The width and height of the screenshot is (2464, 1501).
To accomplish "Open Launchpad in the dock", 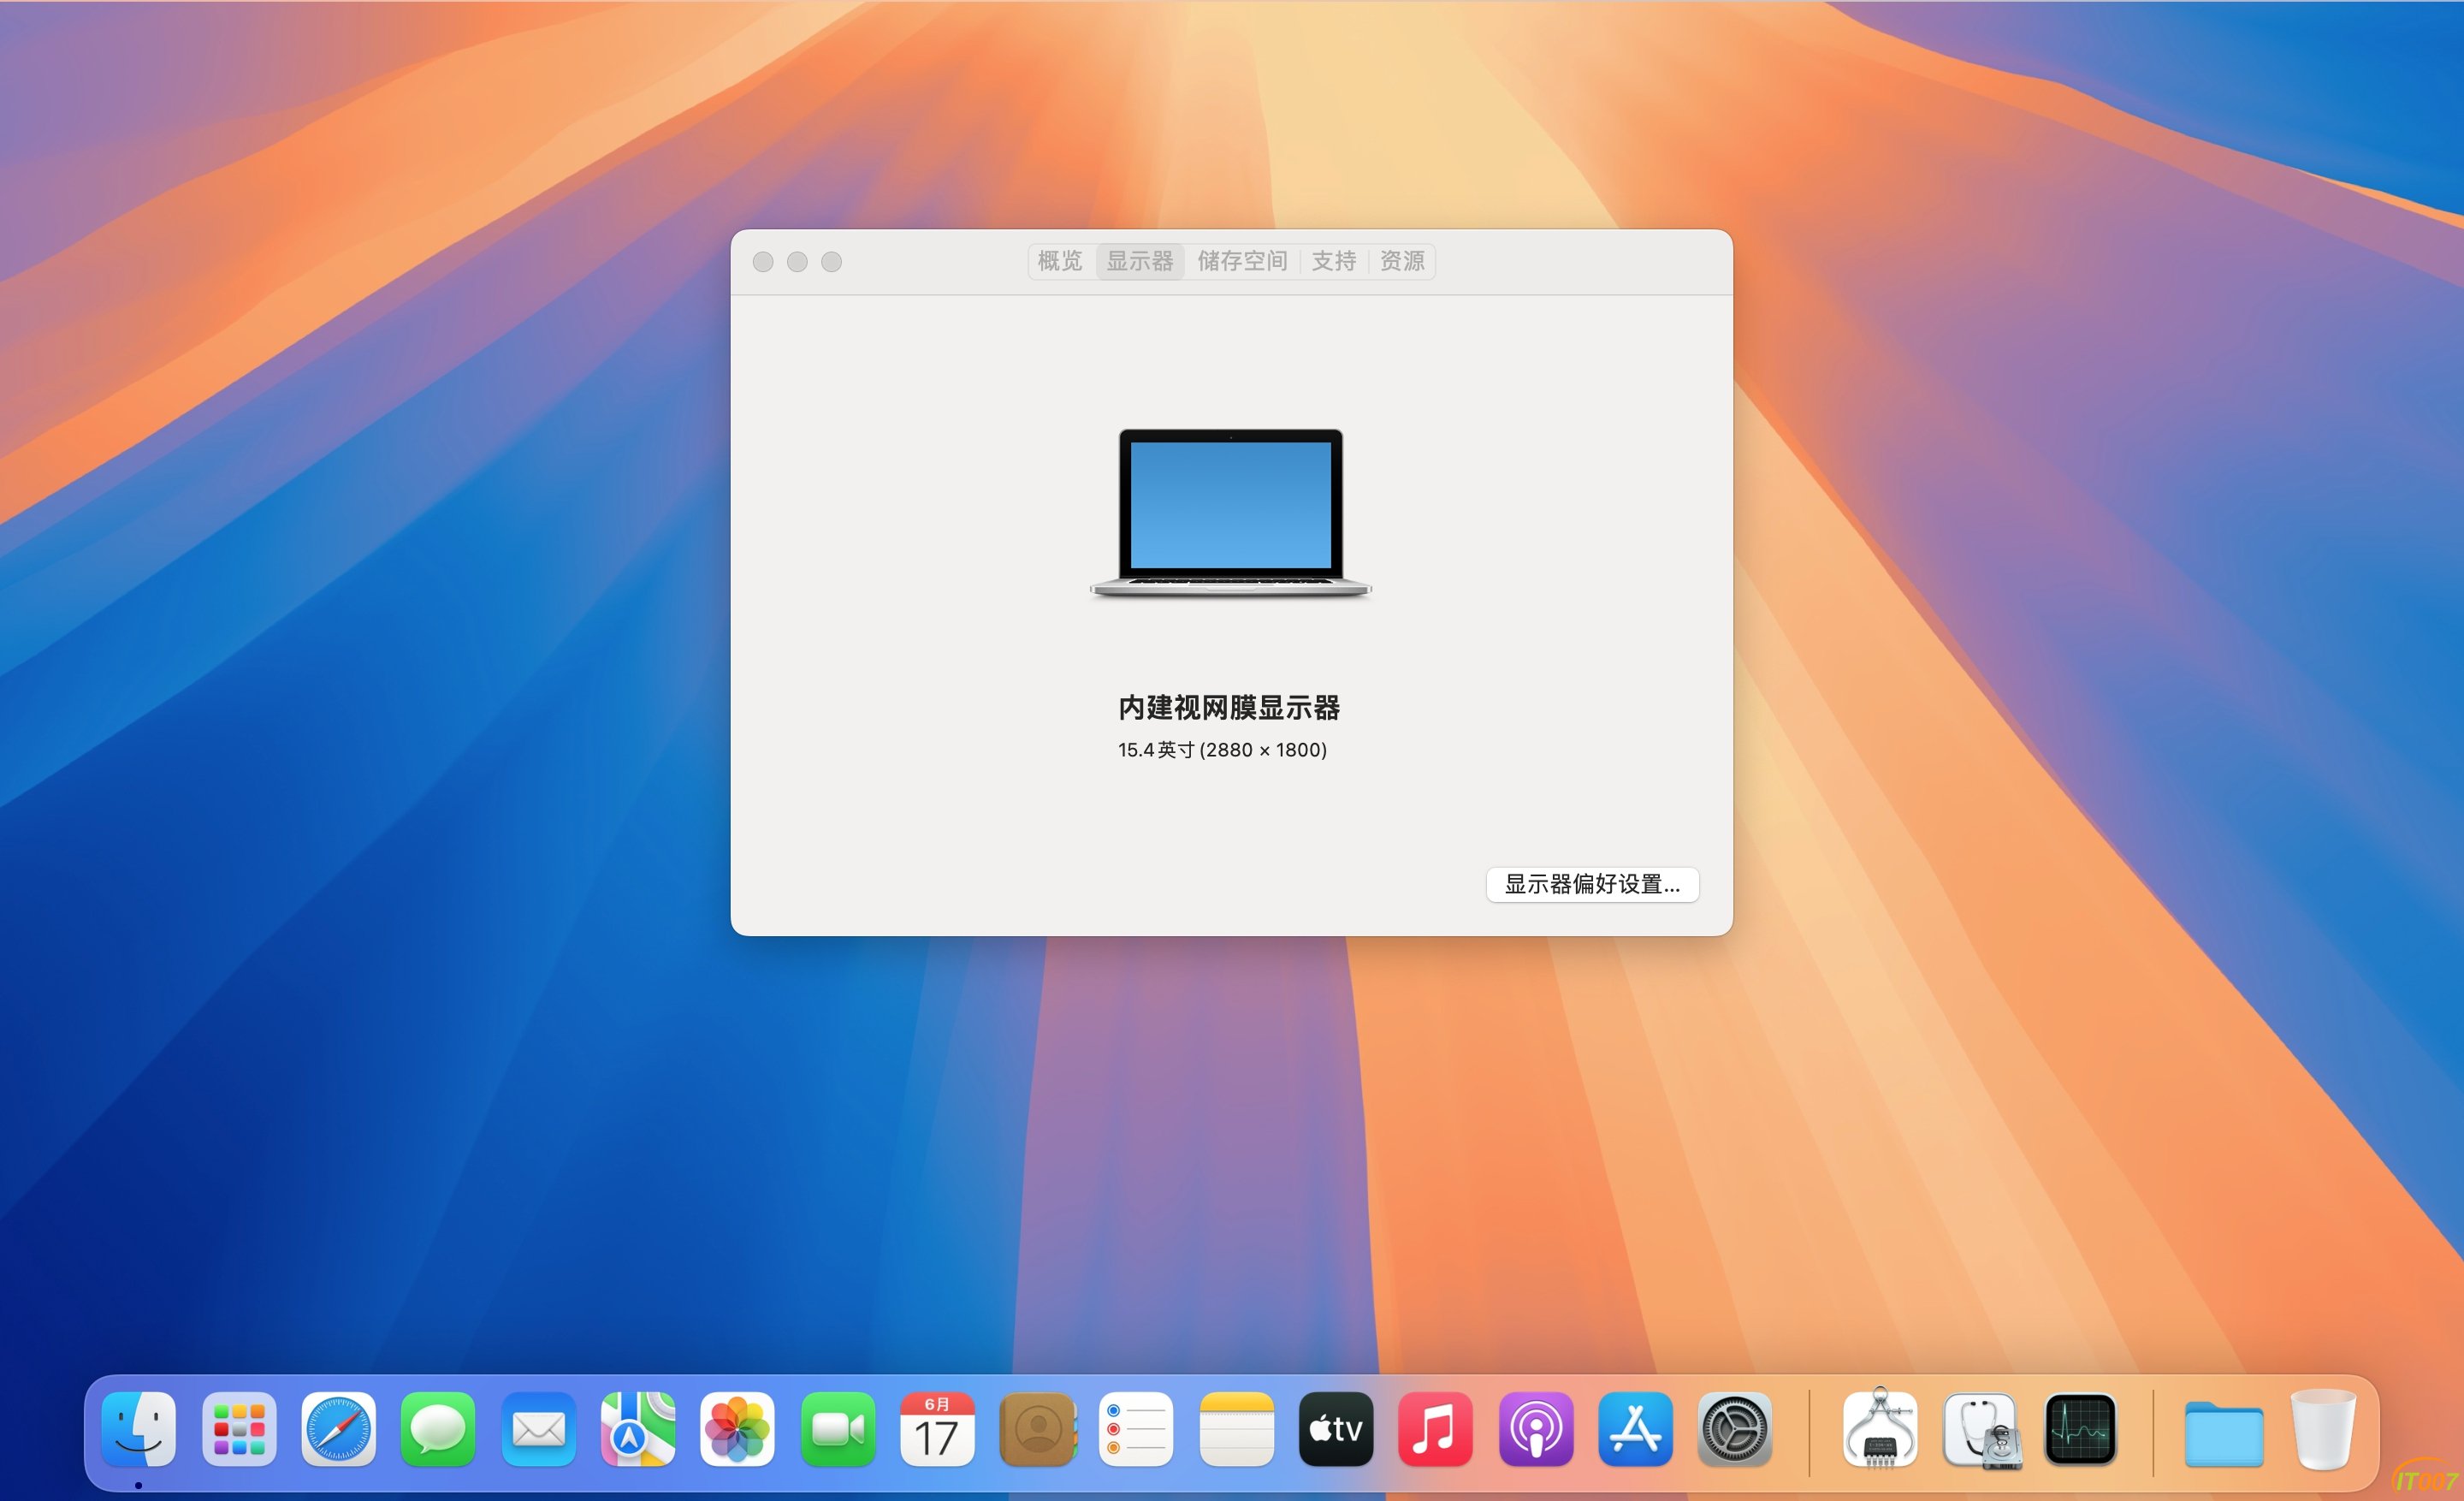I will coord(239,1429).
